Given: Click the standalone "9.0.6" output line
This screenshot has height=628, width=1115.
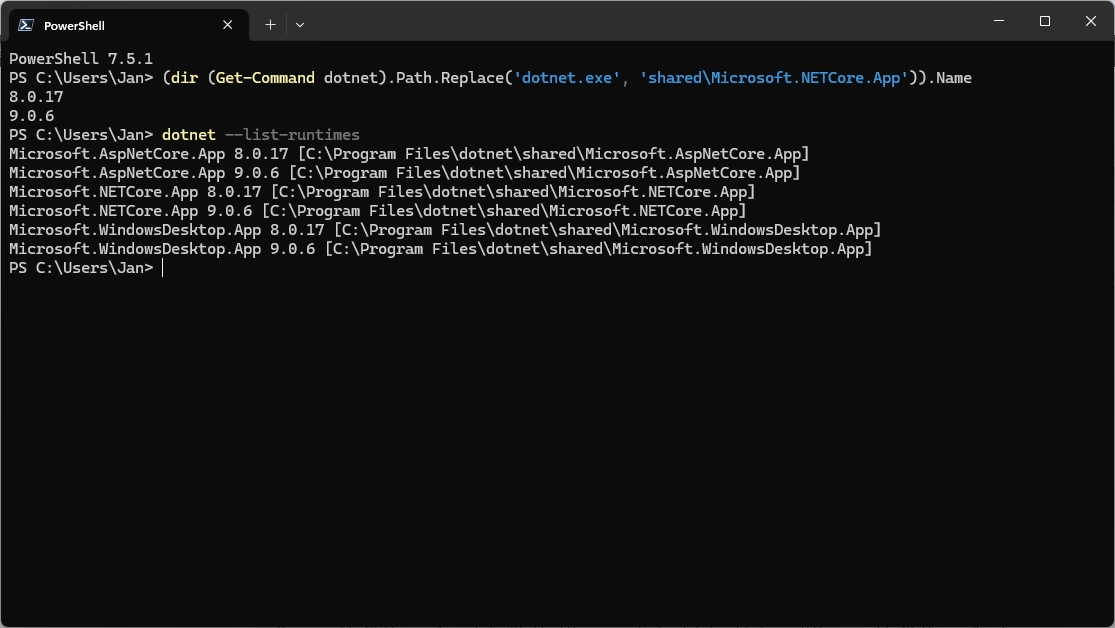Looking at the screenshot, I should [x=31, y=116].
